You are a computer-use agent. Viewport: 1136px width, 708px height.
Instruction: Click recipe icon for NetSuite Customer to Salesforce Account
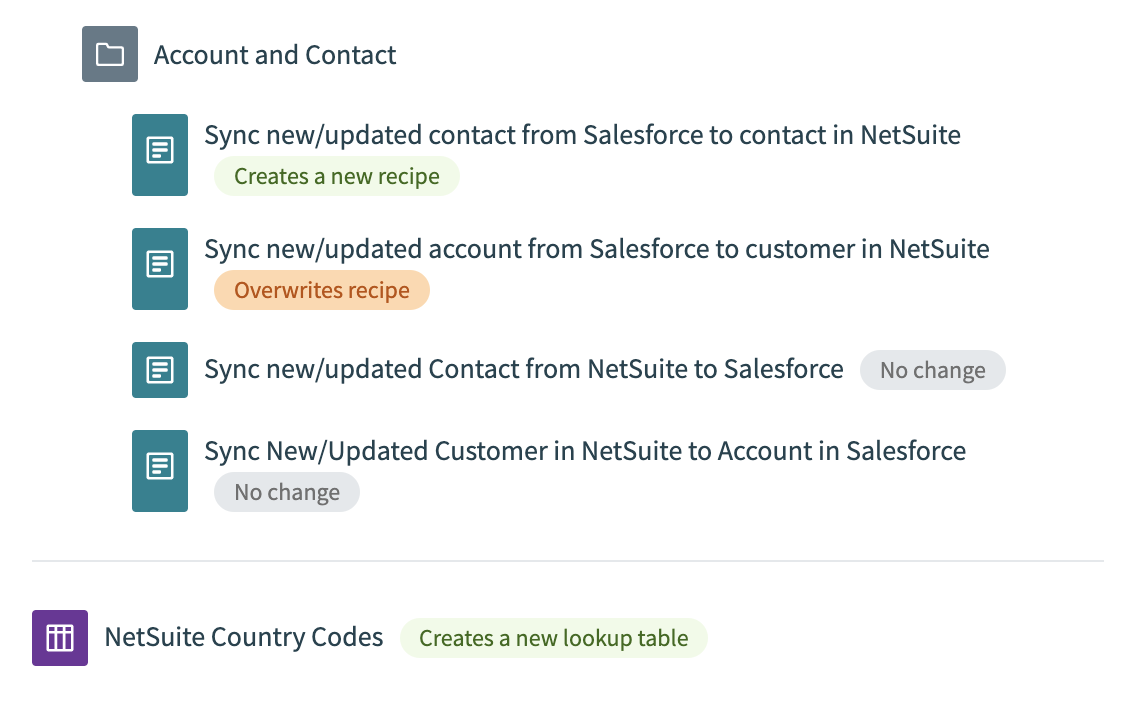[x=160, y=471]
